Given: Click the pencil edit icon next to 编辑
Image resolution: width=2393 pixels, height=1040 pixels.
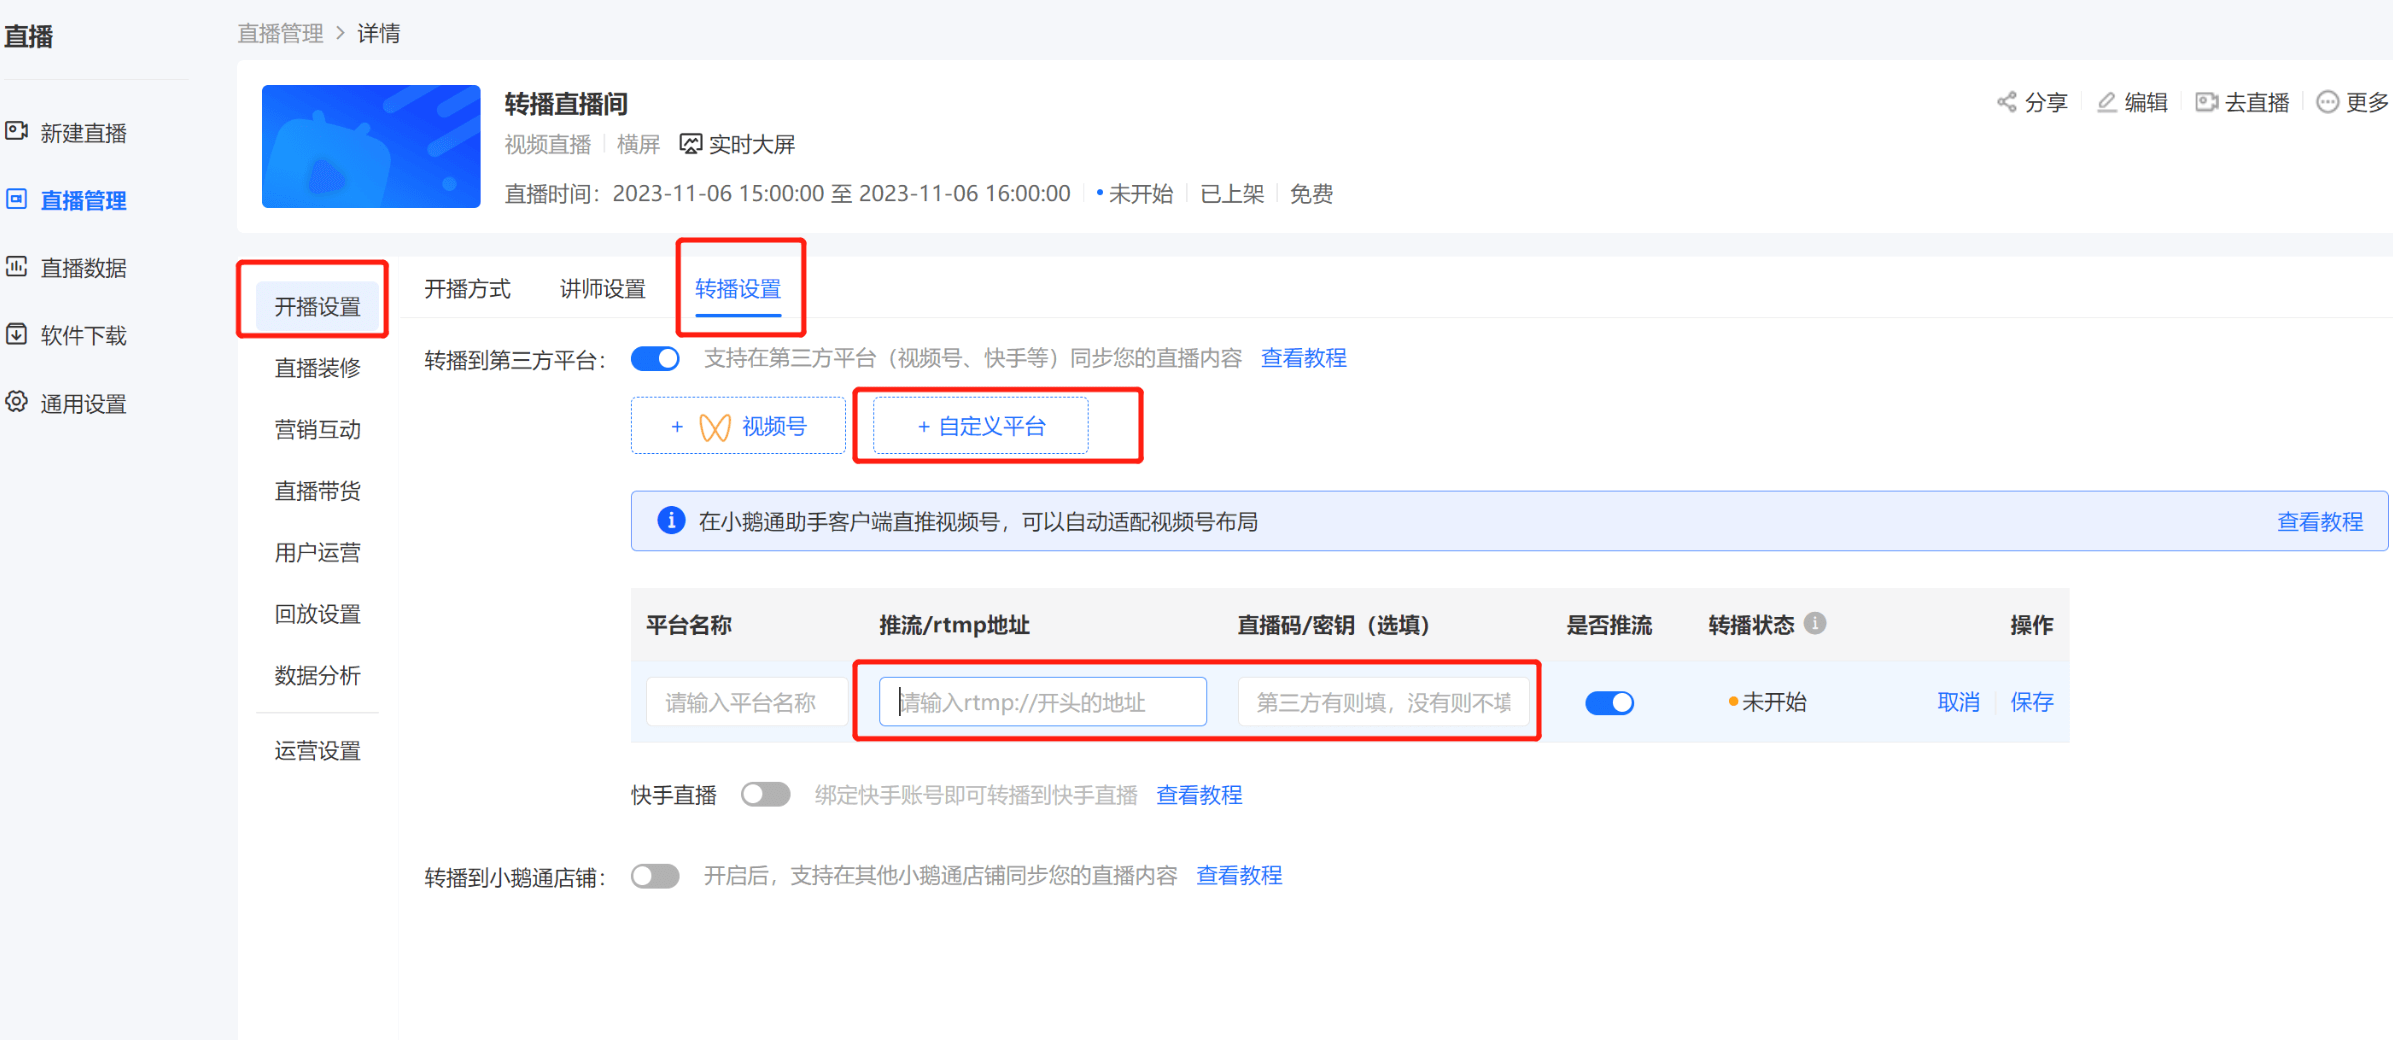Looking at the screenshot, I should coord(2106,102).
